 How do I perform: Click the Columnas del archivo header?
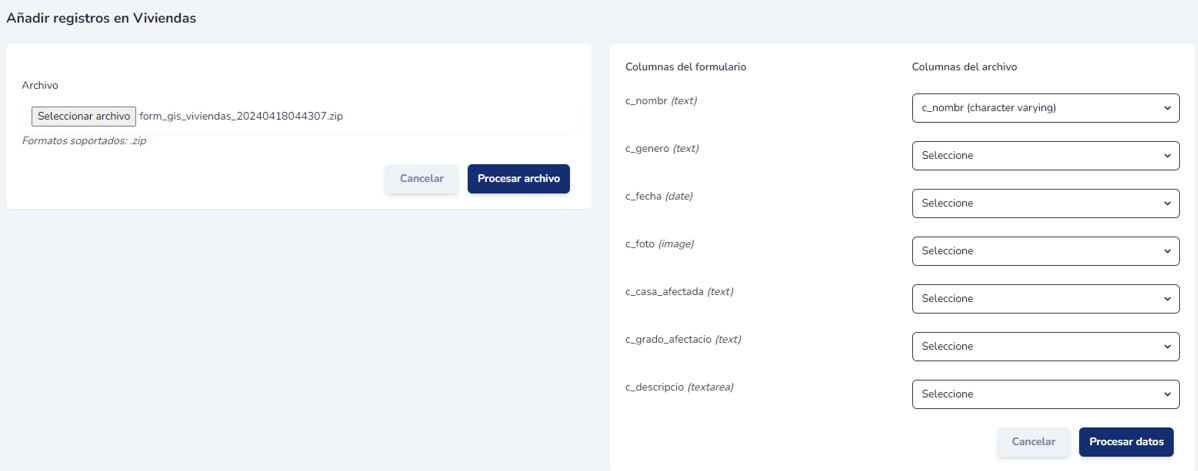click(x=964, y=67)
